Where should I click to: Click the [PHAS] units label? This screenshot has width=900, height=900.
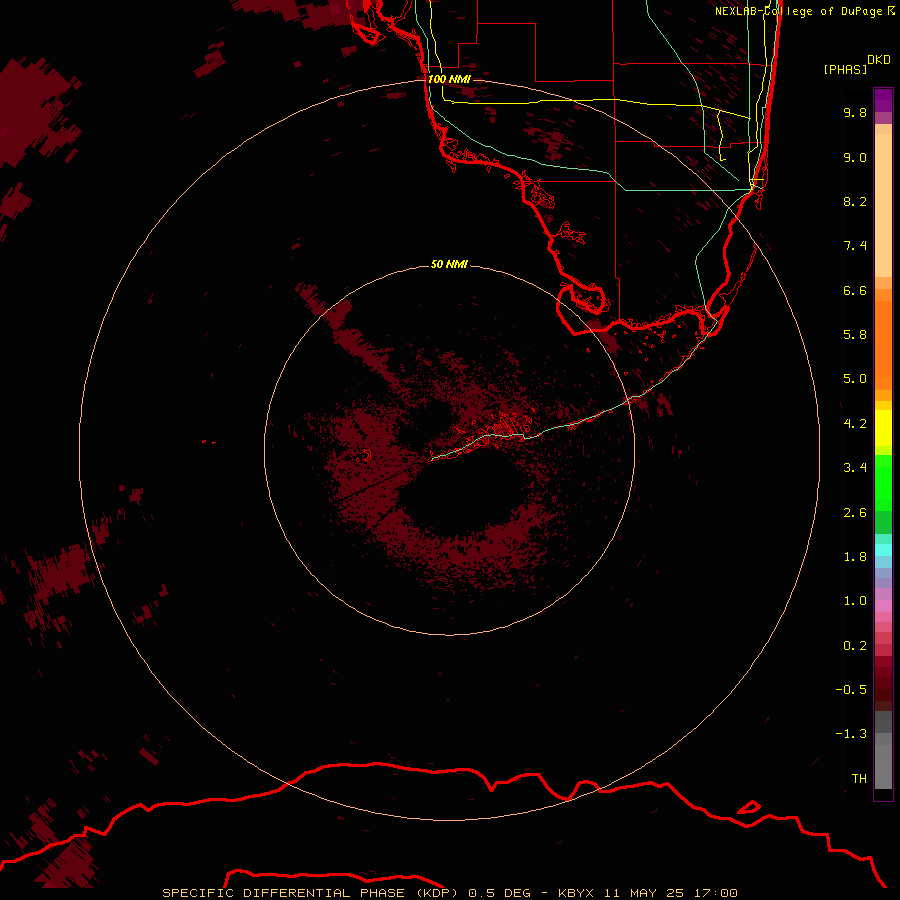pos(845,69)
